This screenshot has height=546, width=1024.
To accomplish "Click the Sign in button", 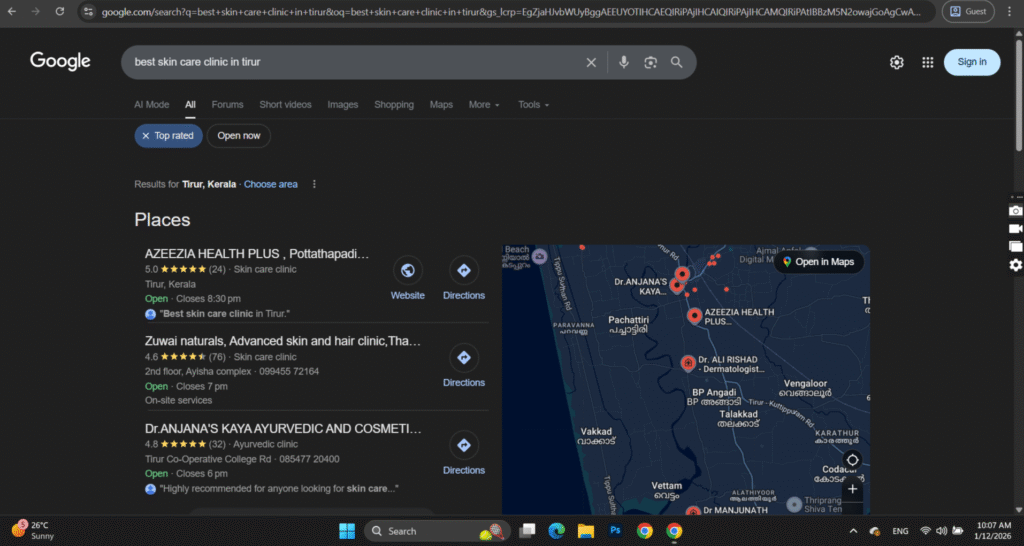I will point(971,62).
